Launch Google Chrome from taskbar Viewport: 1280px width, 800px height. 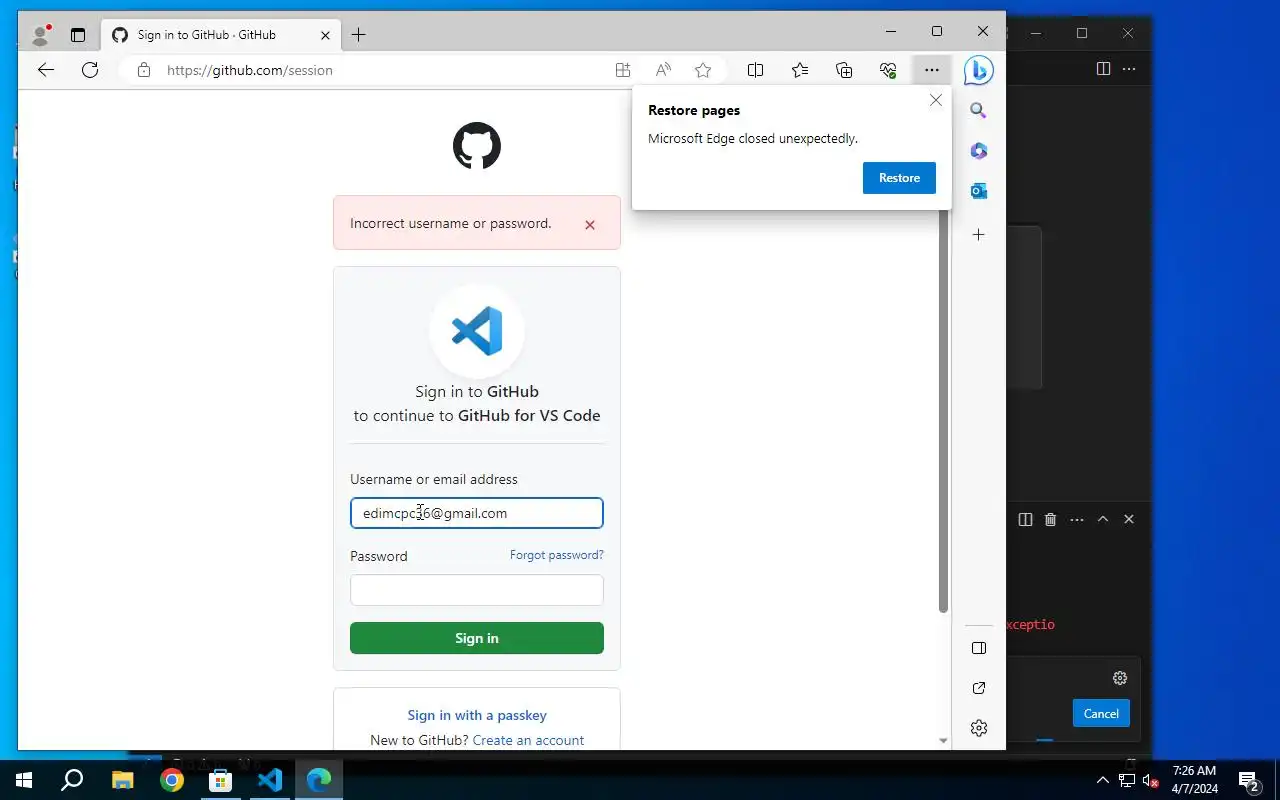(172, 780)
